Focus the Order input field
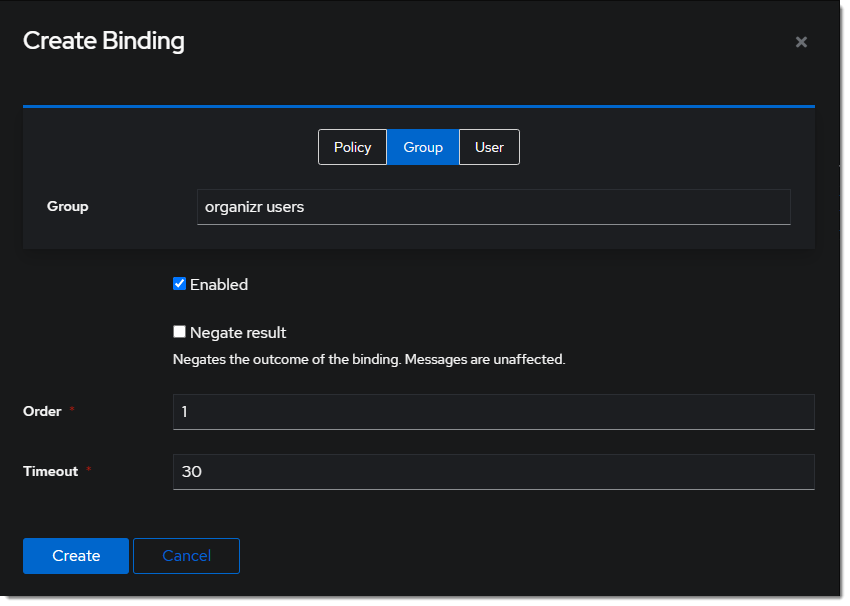 pos(493,412)
